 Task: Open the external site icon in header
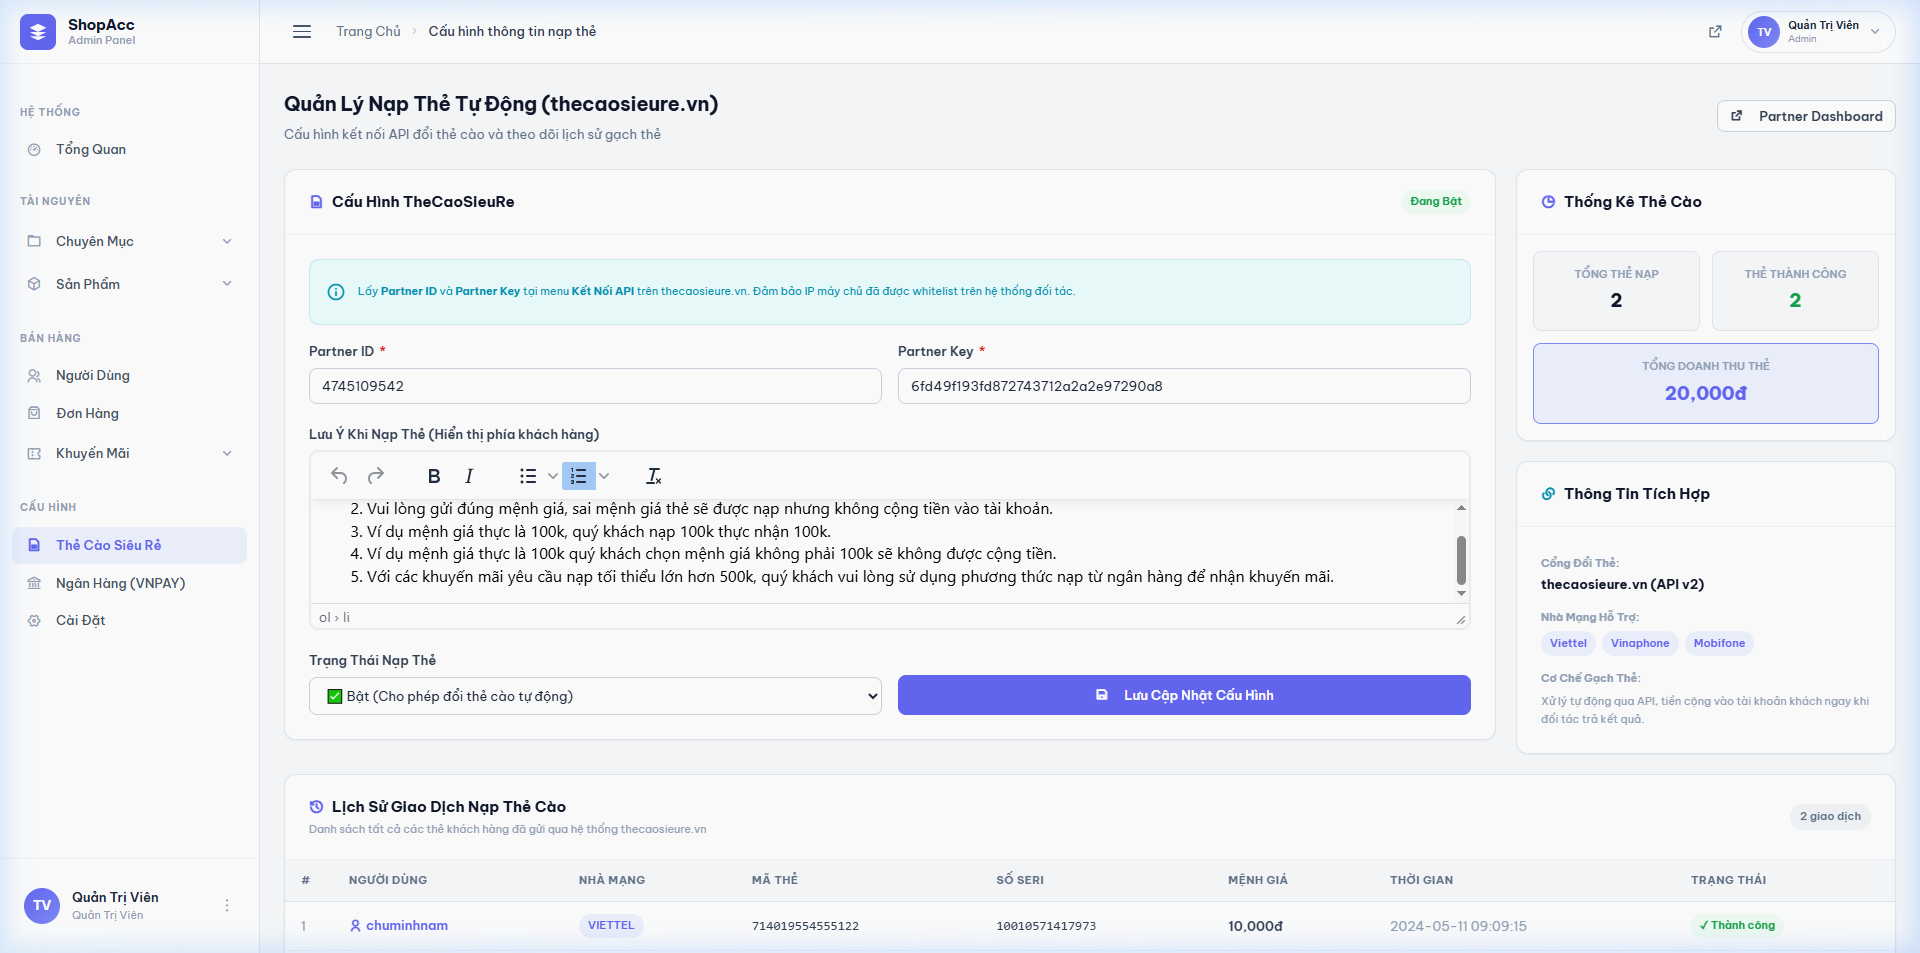point(1715,32)
